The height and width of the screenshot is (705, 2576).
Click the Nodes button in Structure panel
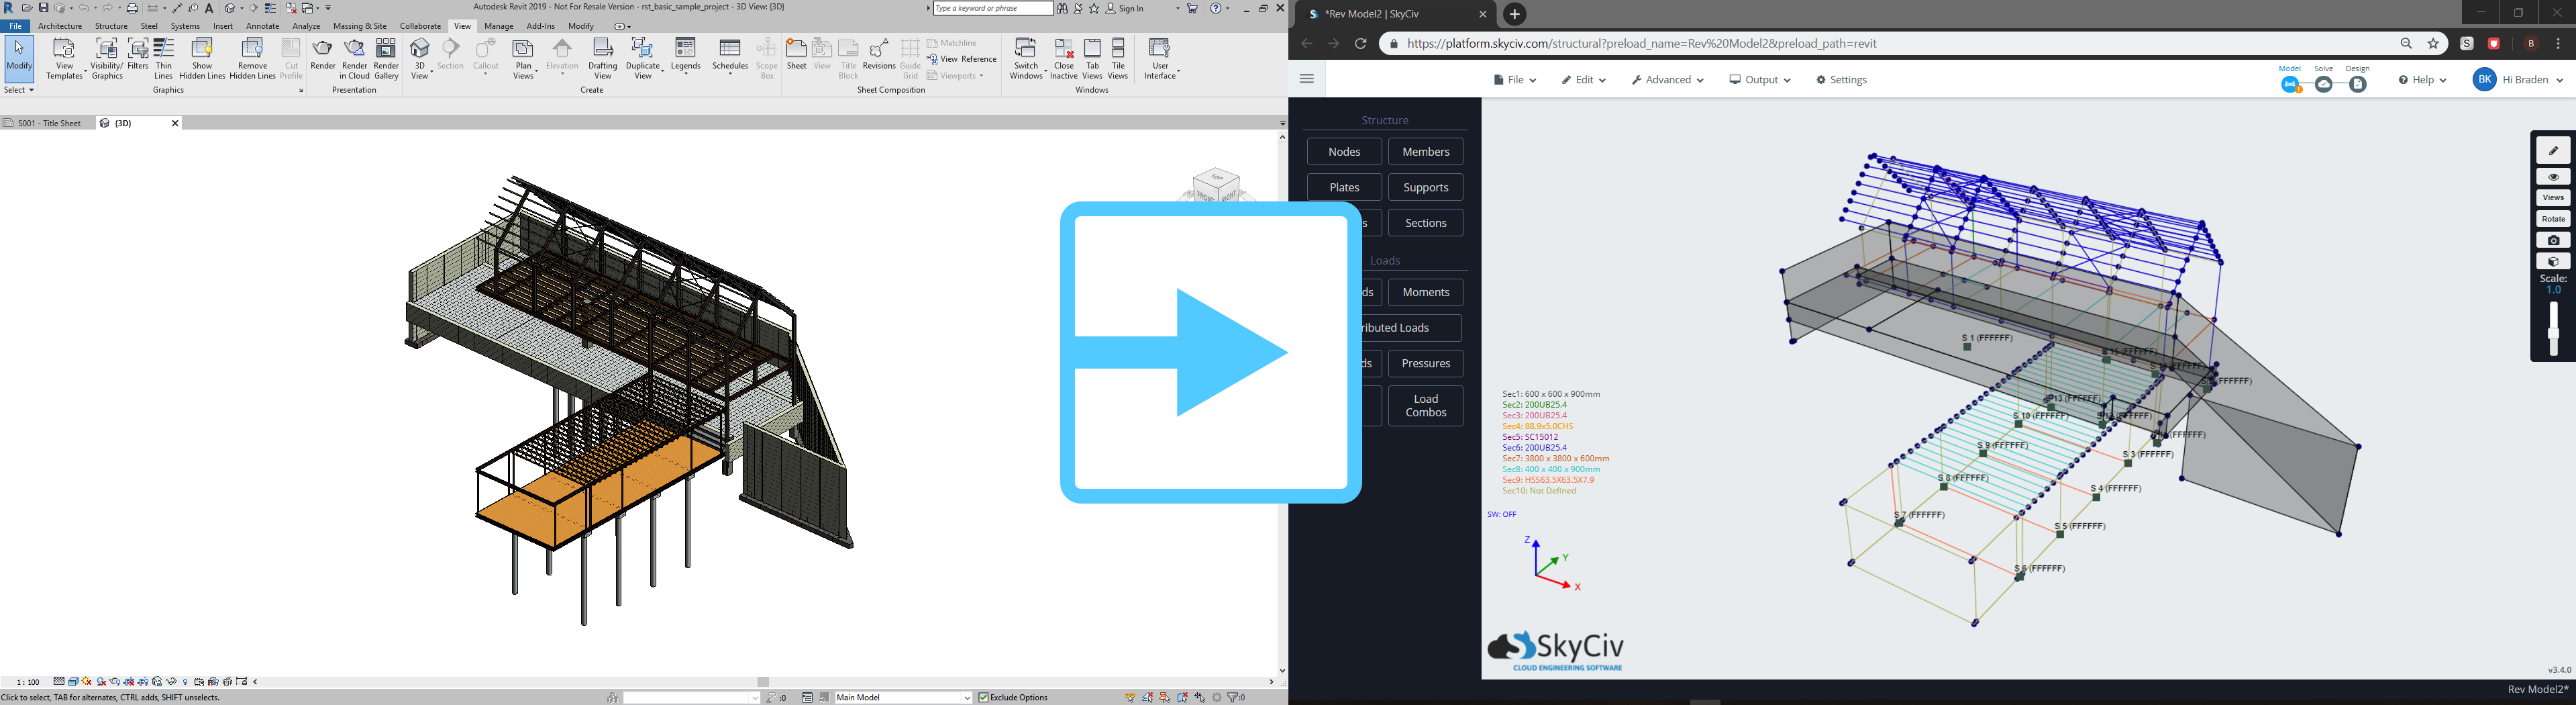coord(1344,151)
